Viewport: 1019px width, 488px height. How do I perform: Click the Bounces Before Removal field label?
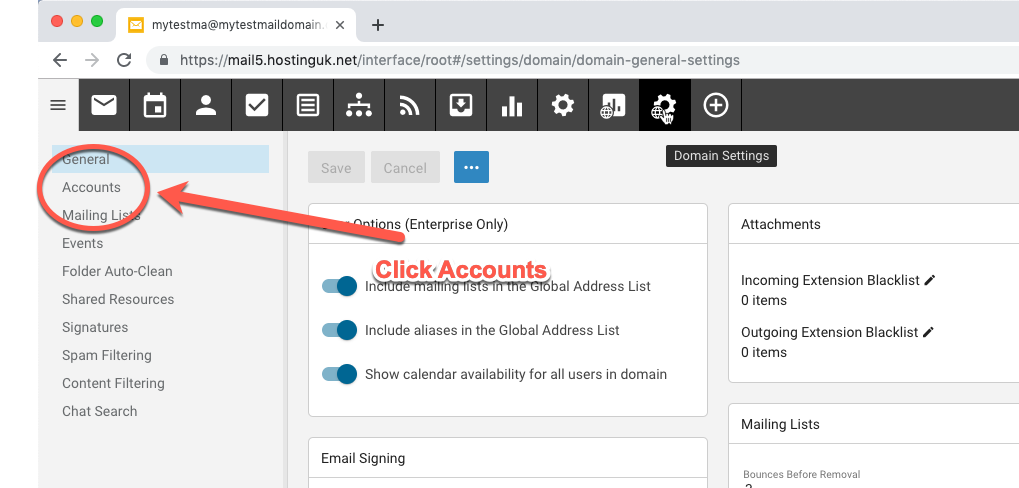click(802, 474)
